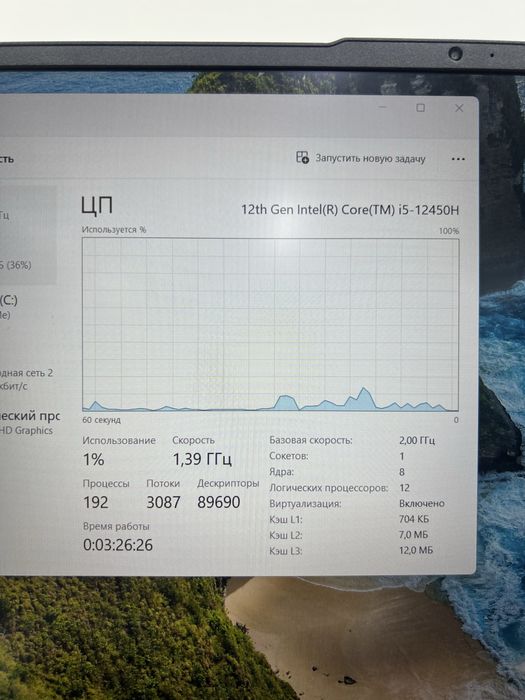The width and height of the screenshot is (525, 700).
Task: Click the 100% graph scale label
Action: pyautogui.click(x=449, y=231)
